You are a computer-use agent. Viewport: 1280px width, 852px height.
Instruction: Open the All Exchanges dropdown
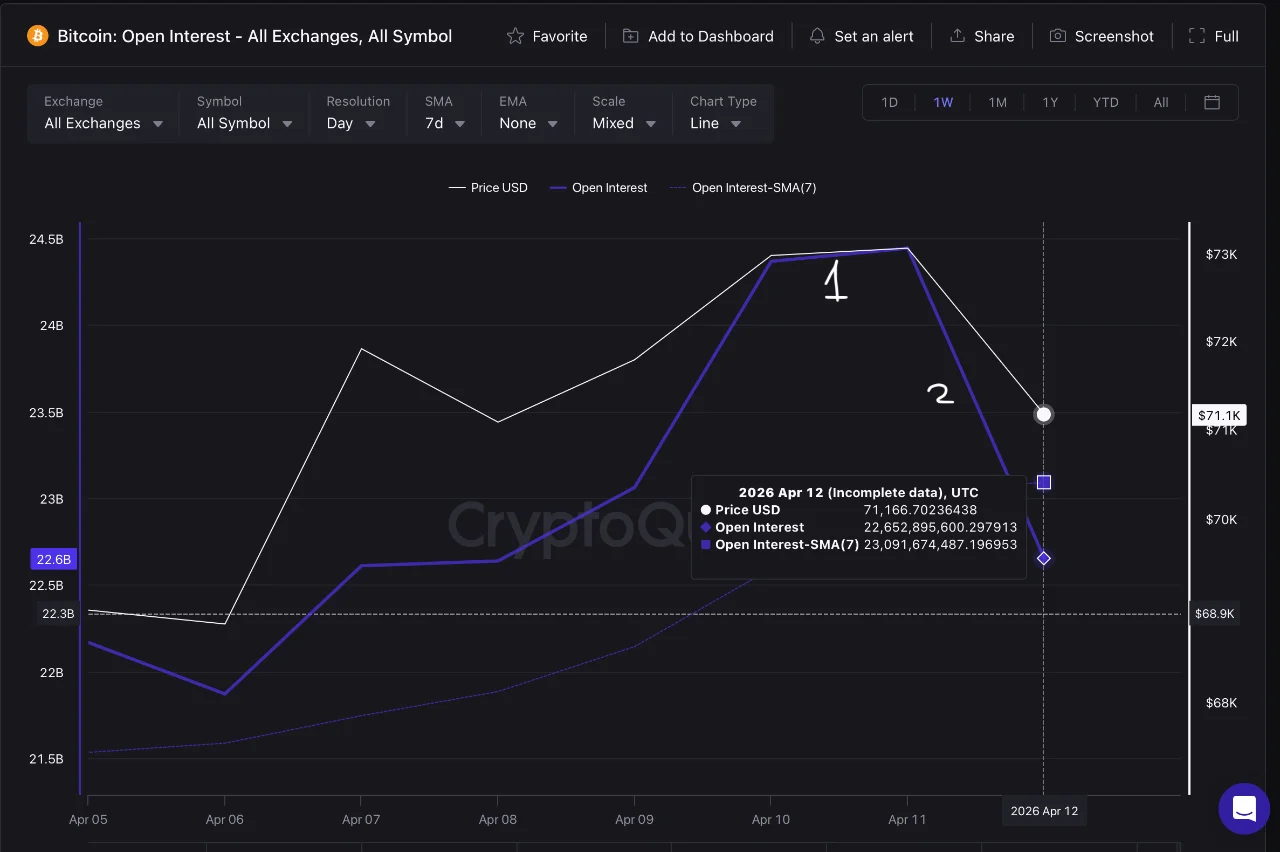(100, 123)
